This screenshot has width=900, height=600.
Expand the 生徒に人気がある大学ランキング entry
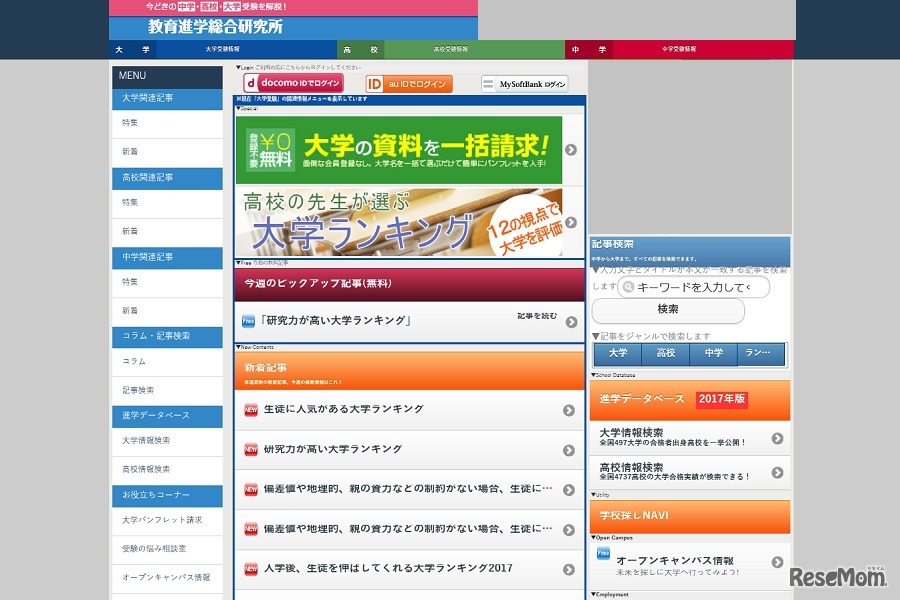570,408
